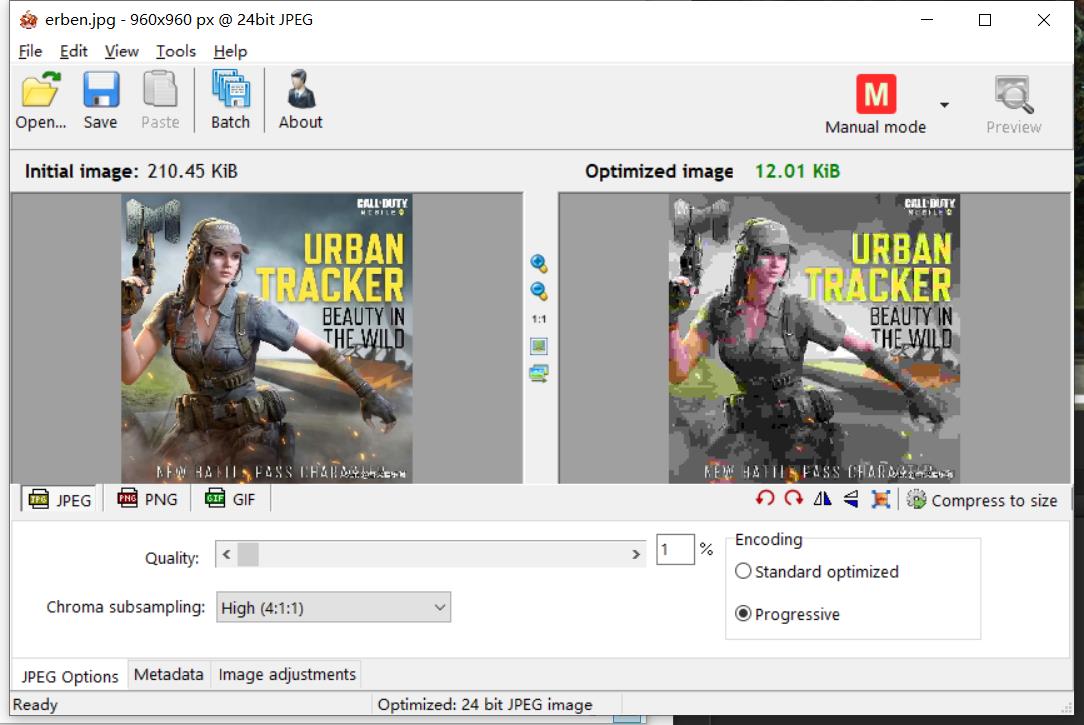This screenshot has height=725, width=1084.
Task: Click the resize image icon
Action: [x=880, y=499]
